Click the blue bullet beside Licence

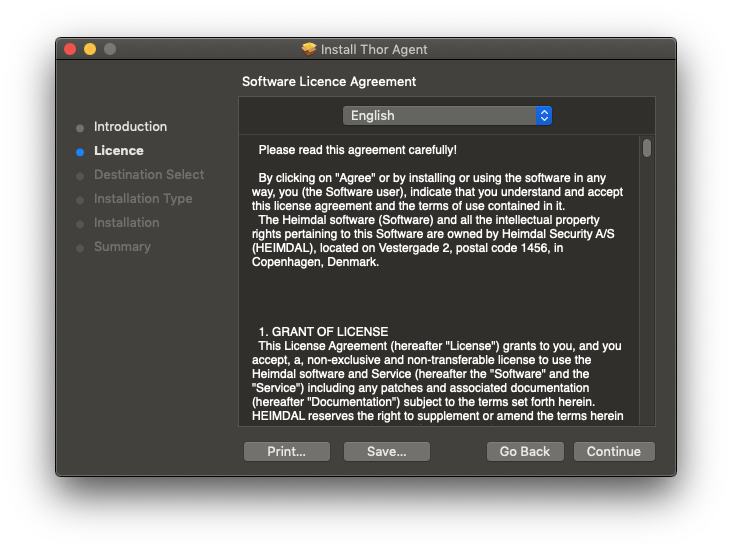(80, 152)
